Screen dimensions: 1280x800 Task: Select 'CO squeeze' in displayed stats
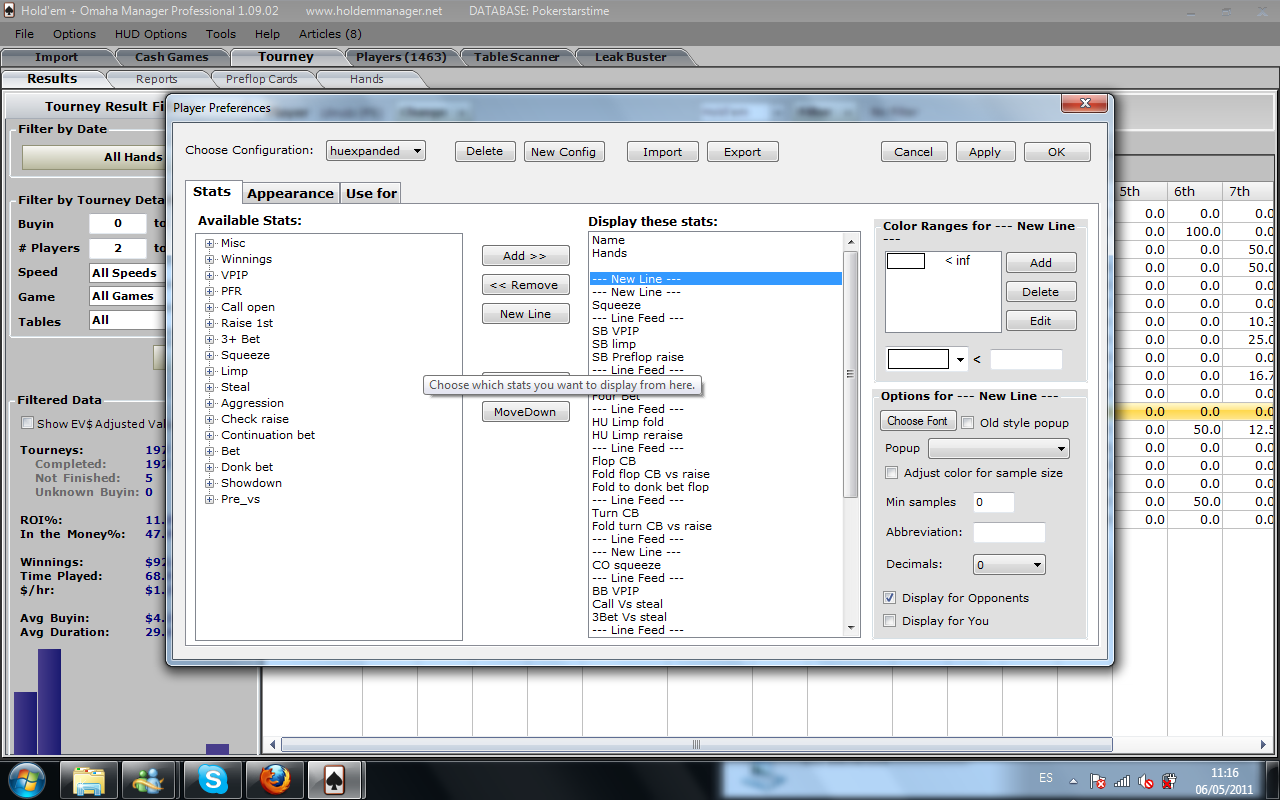pos(626,565)
